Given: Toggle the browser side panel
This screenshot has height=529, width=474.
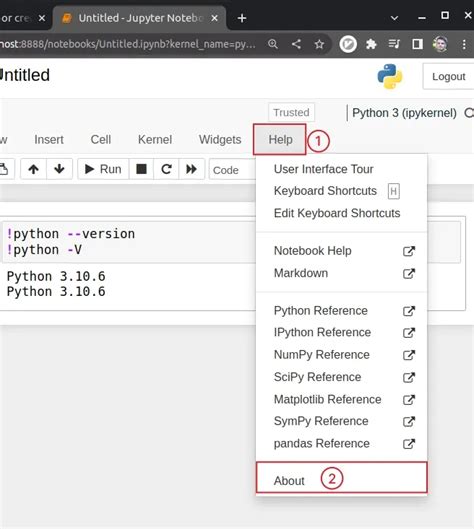Looking at the screenshot, I should (x=417, y=44).
